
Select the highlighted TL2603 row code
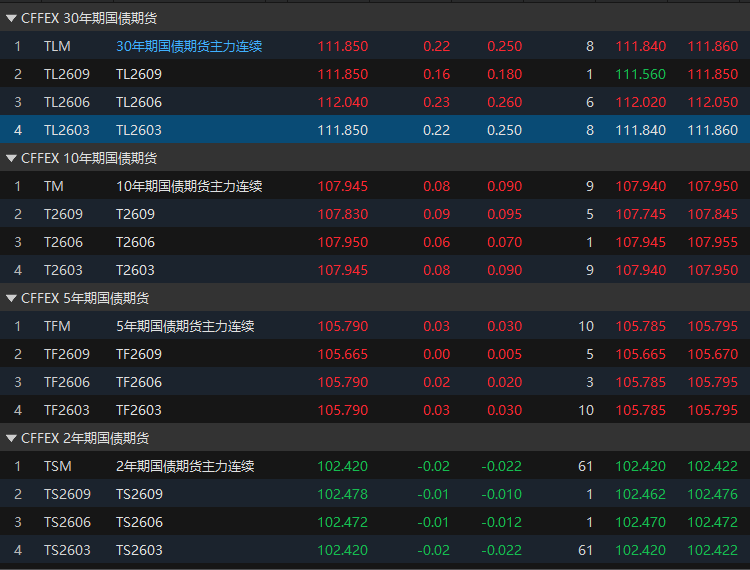pyautogui.click(x=66, y=130)
